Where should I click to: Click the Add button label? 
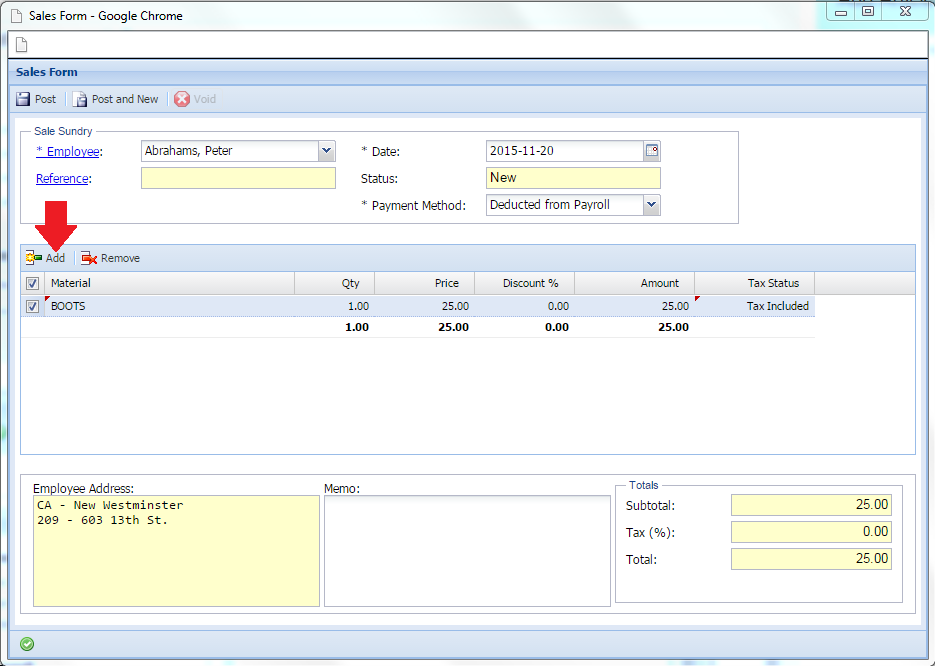pyautogui.click(x=55, y=258)
